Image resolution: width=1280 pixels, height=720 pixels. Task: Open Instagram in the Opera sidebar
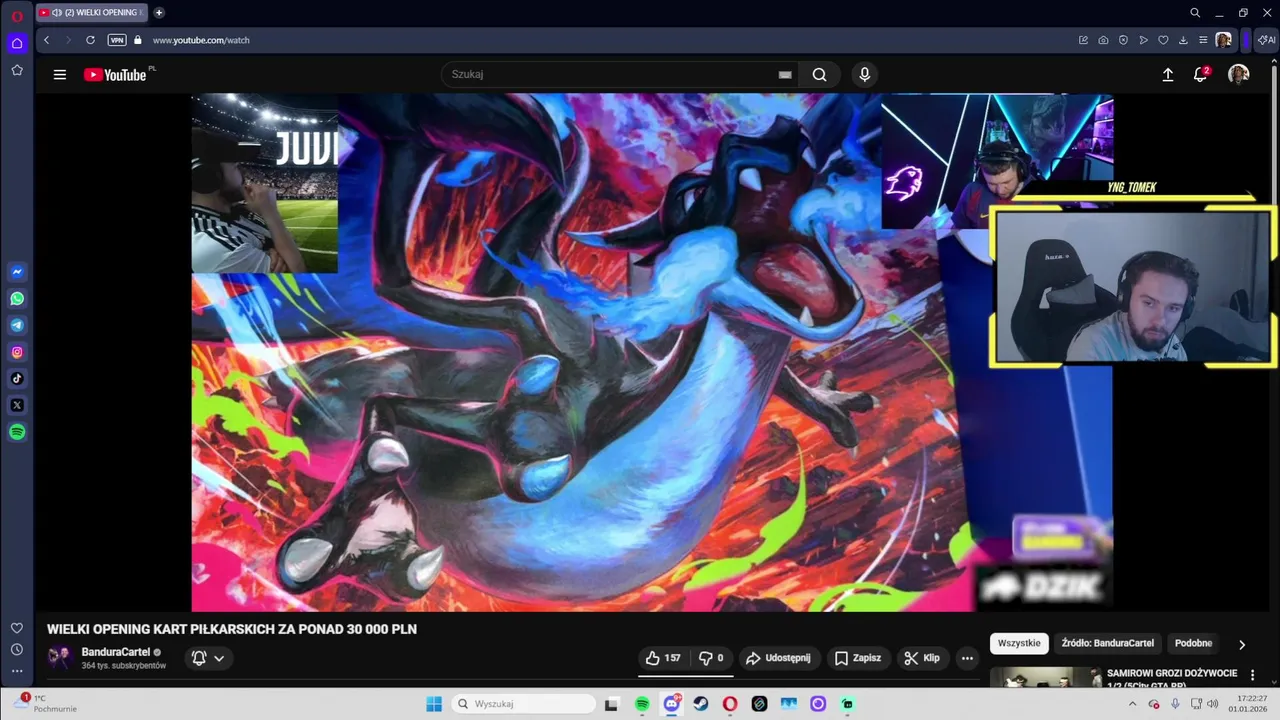(17, 352)
